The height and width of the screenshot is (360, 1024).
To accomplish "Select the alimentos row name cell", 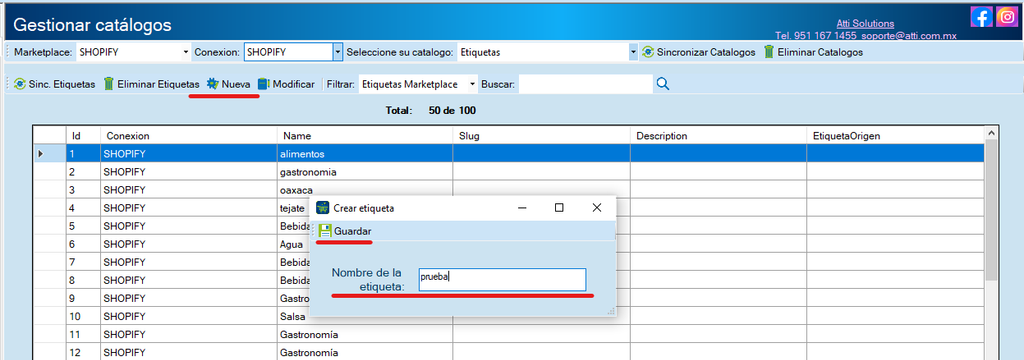I will pos(365,154).
